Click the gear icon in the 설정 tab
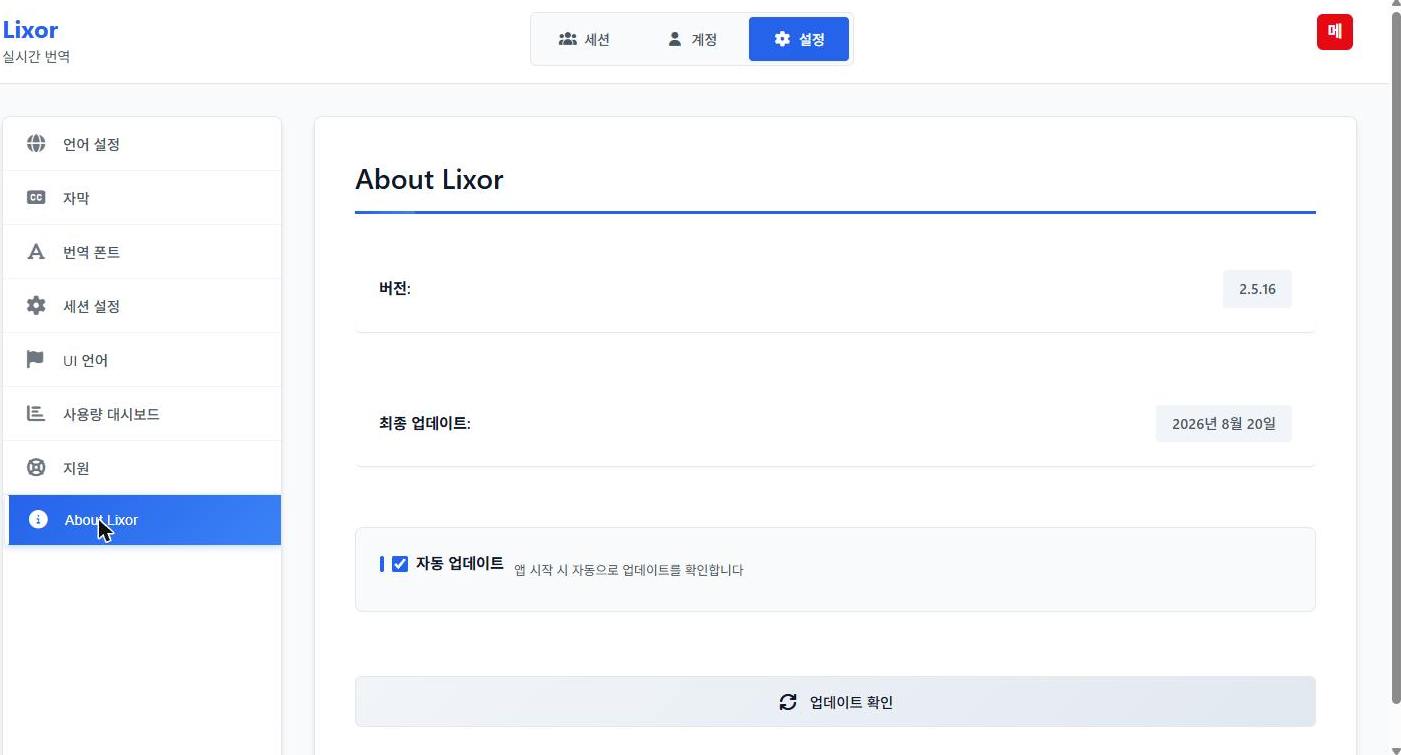This screenshot has height=755, width=1401. [x=783, y=39]
